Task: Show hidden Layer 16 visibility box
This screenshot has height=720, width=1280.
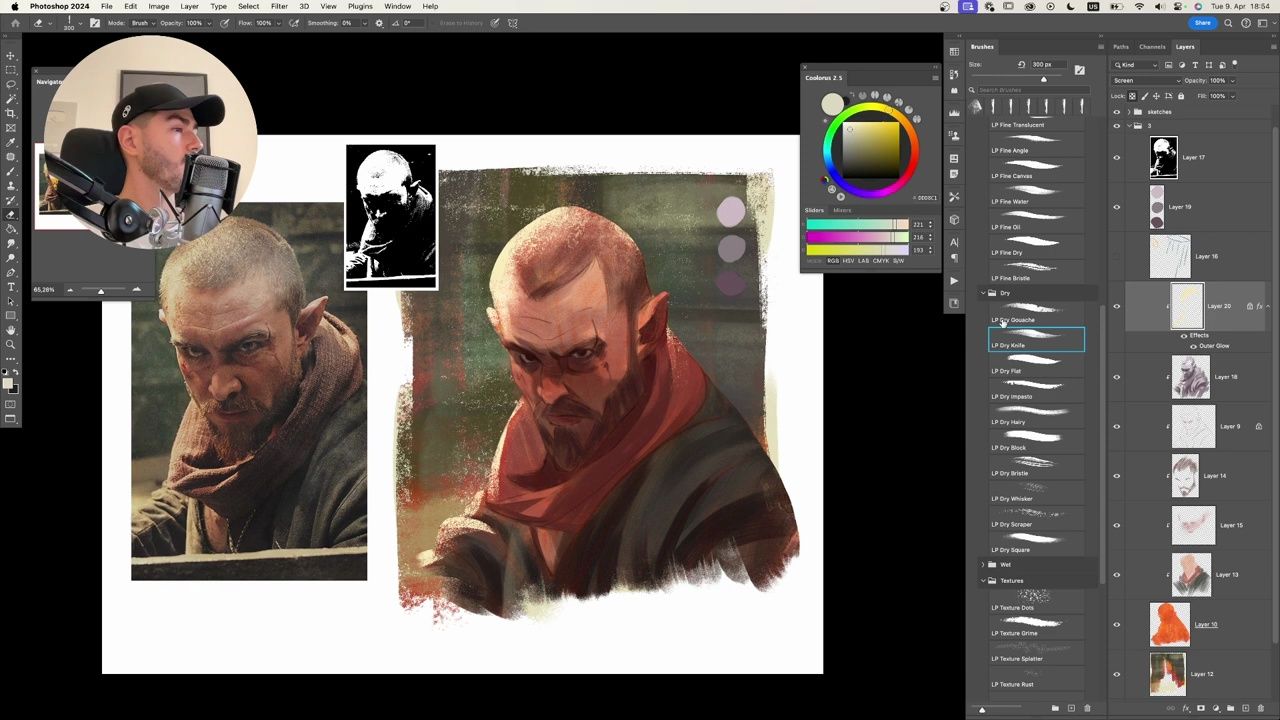Action: [1117, 257]
